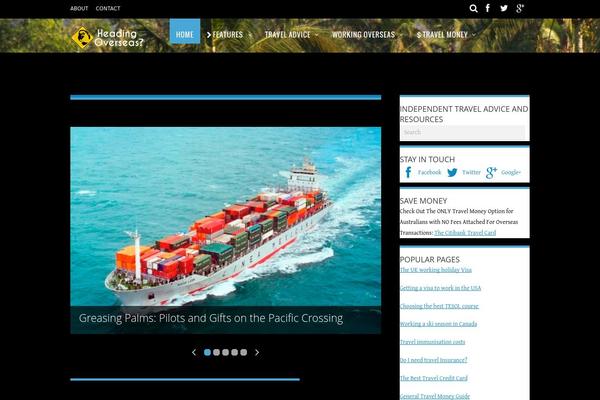Go to previous slide with left arrow
The height and width of the screenshot is (400, 600).
[x=194, y=352]
